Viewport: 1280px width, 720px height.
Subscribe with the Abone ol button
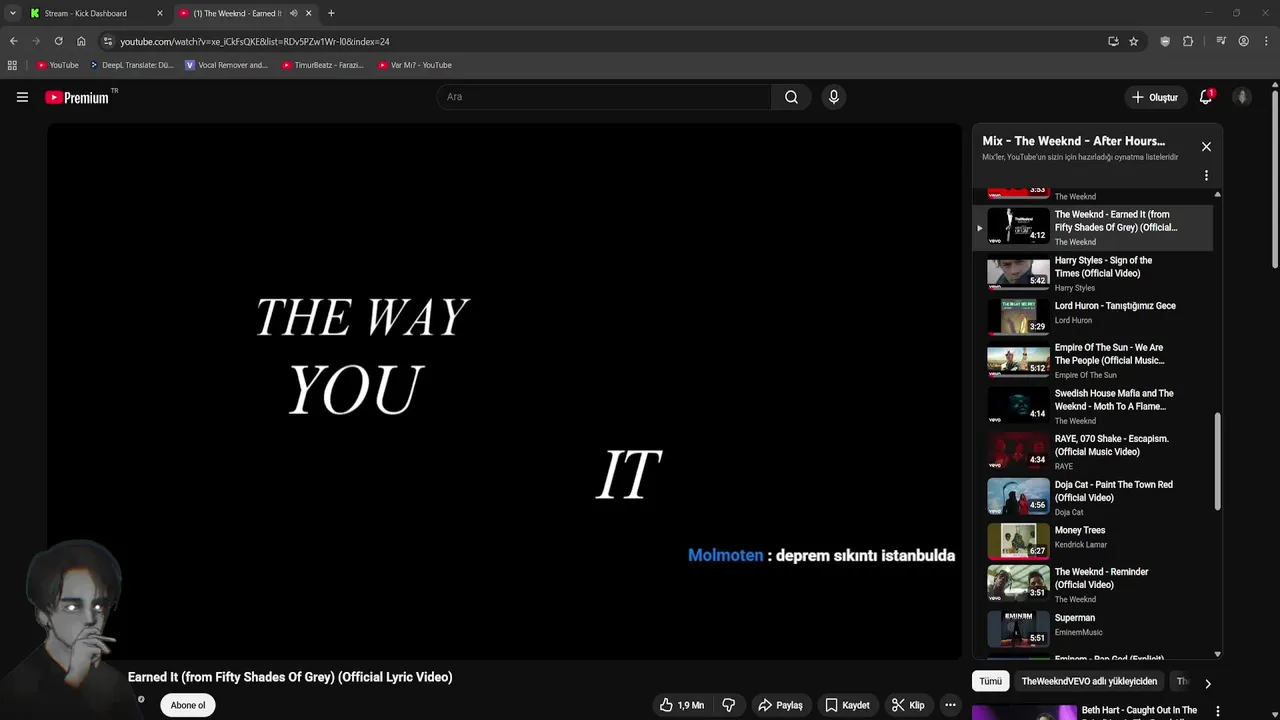(x=188, y=705)
